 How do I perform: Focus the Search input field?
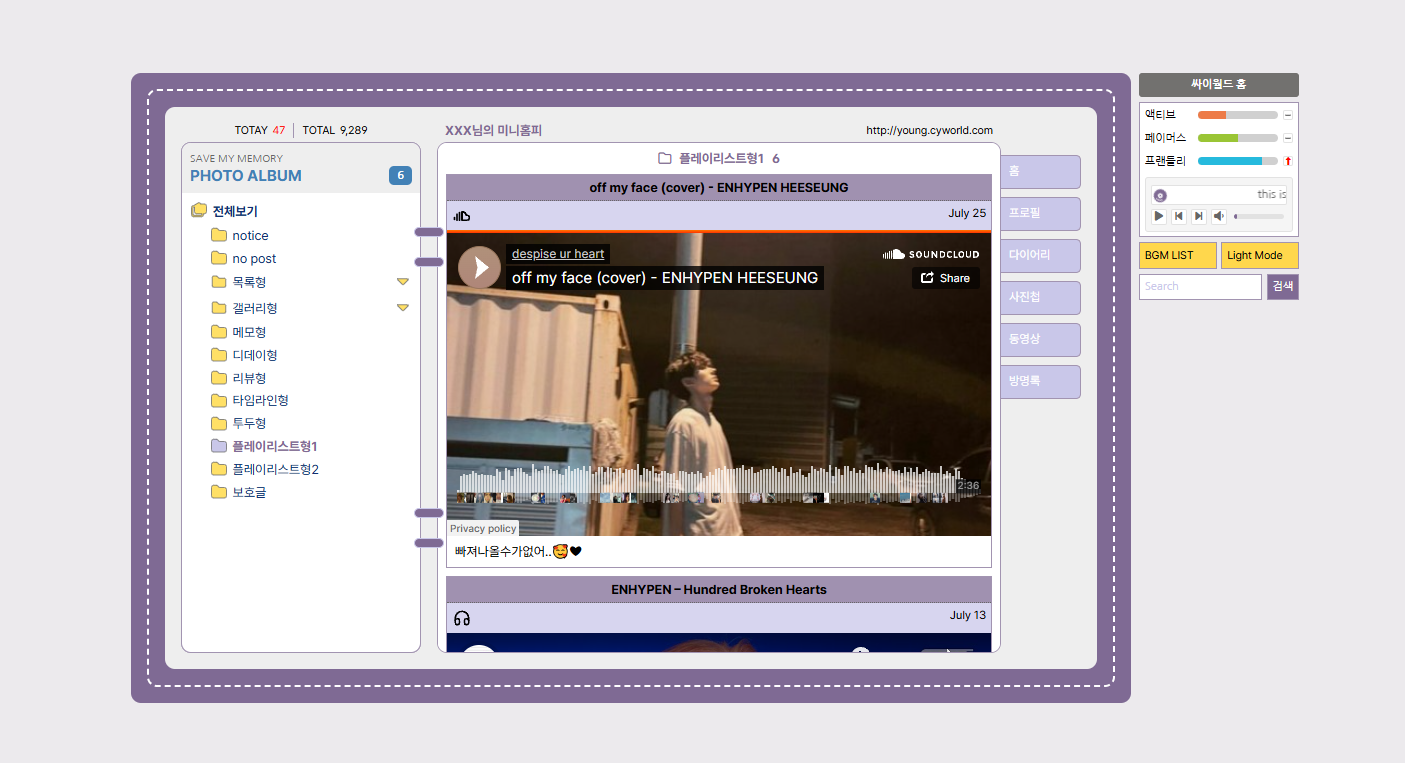[1200, 286]
